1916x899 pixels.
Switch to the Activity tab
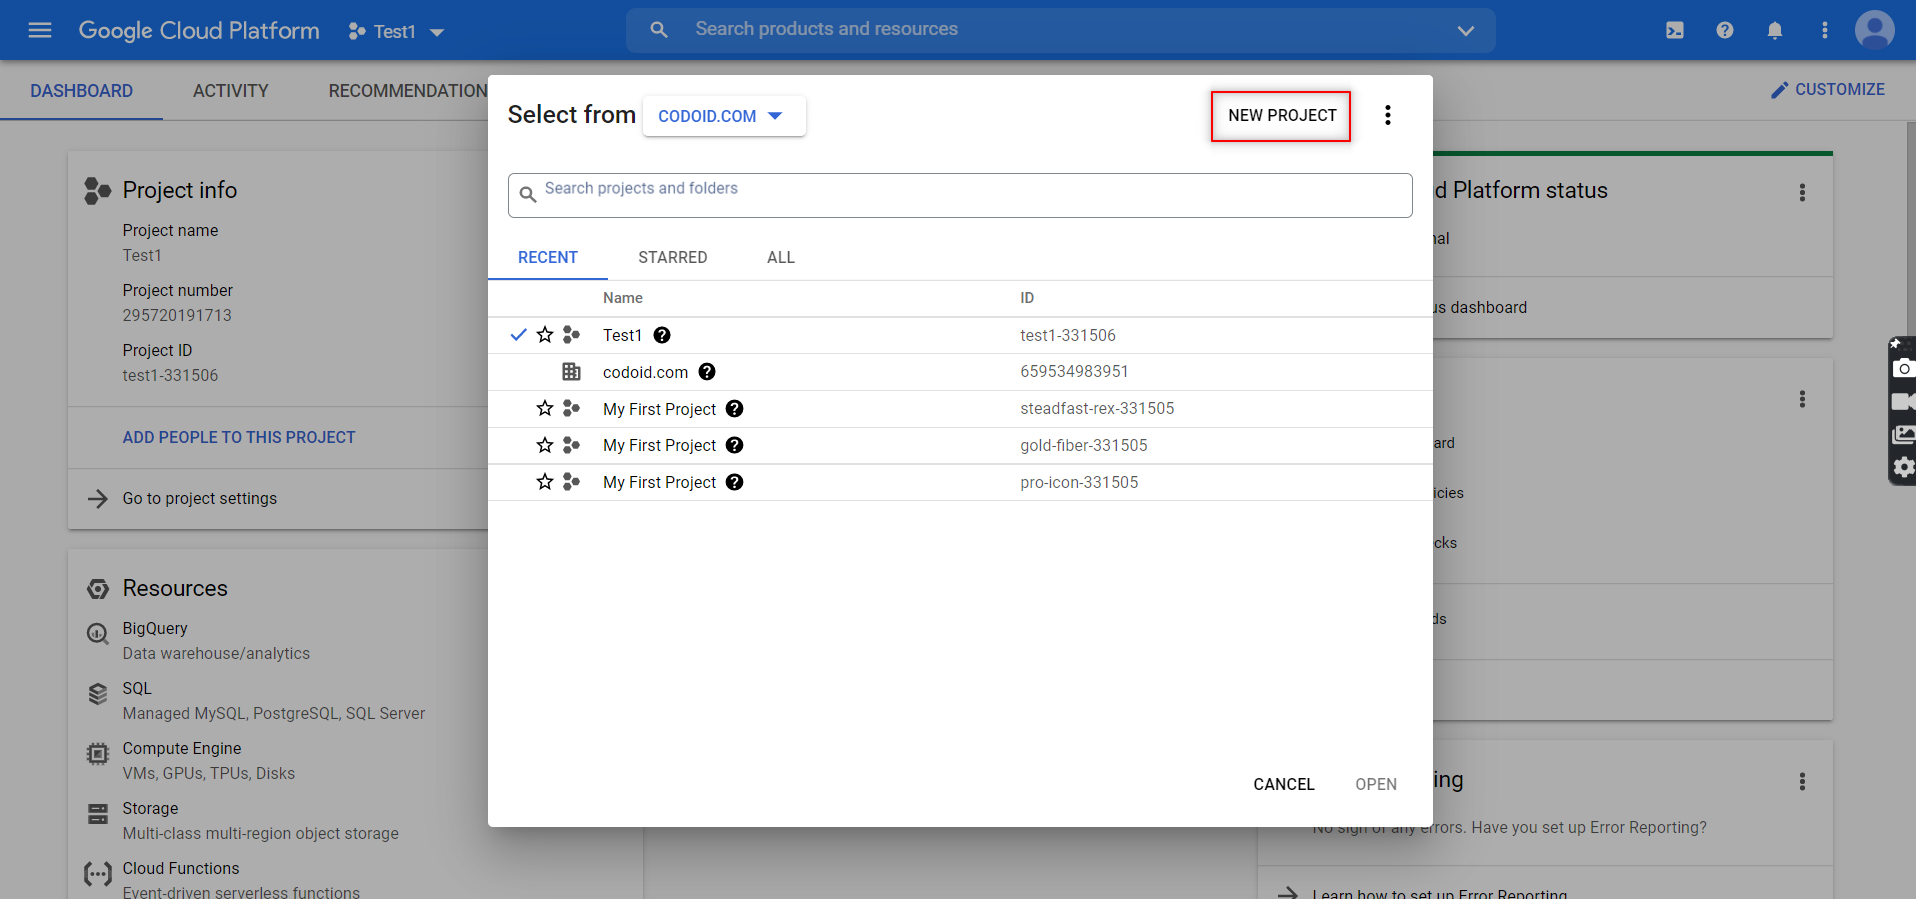[231, 91]
